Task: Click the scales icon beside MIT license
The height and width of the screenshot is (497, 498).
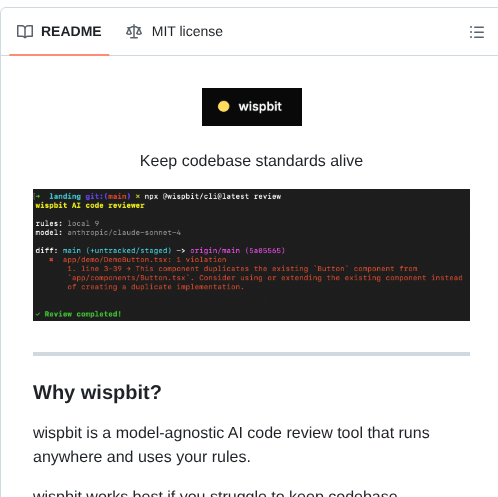Action: pos(134,32)
